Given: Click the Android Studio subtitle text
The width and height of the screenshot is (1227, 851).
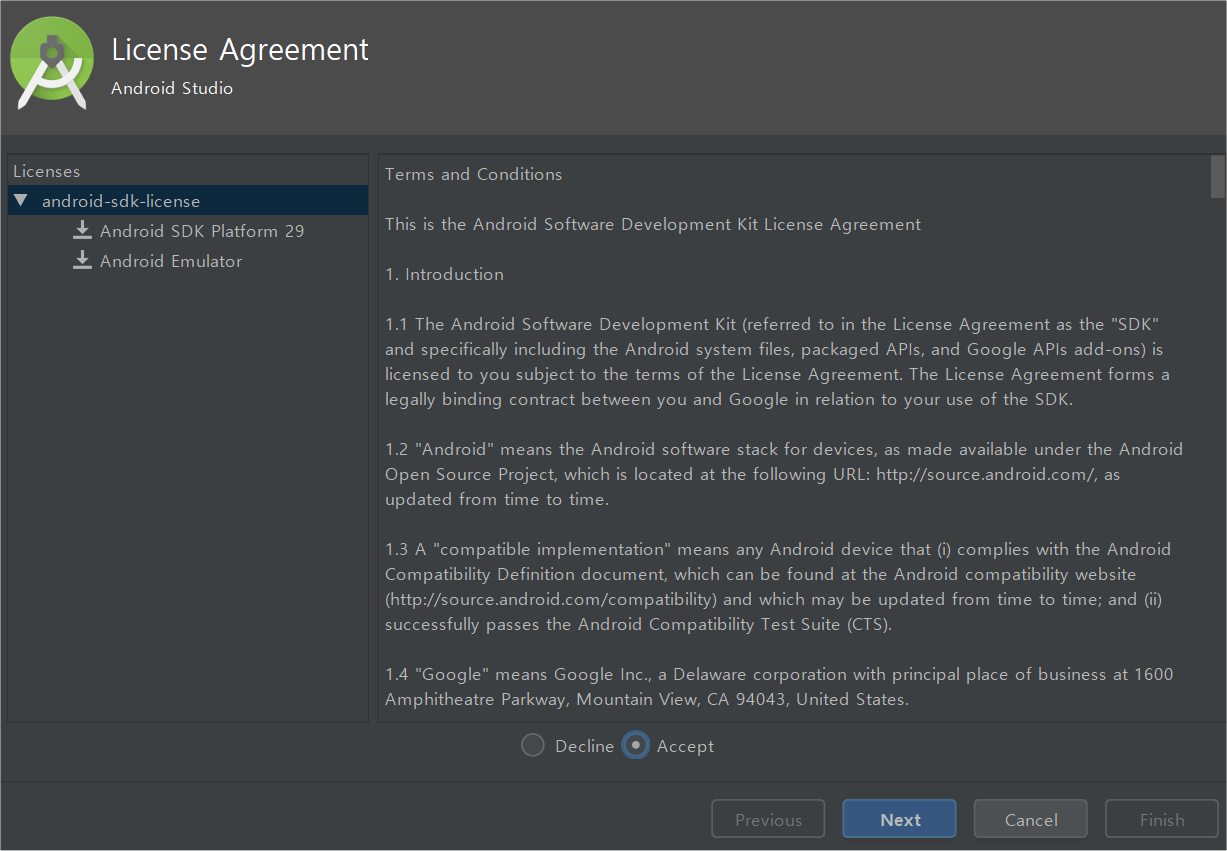Looking at the screenshot, I should [172, 88].
